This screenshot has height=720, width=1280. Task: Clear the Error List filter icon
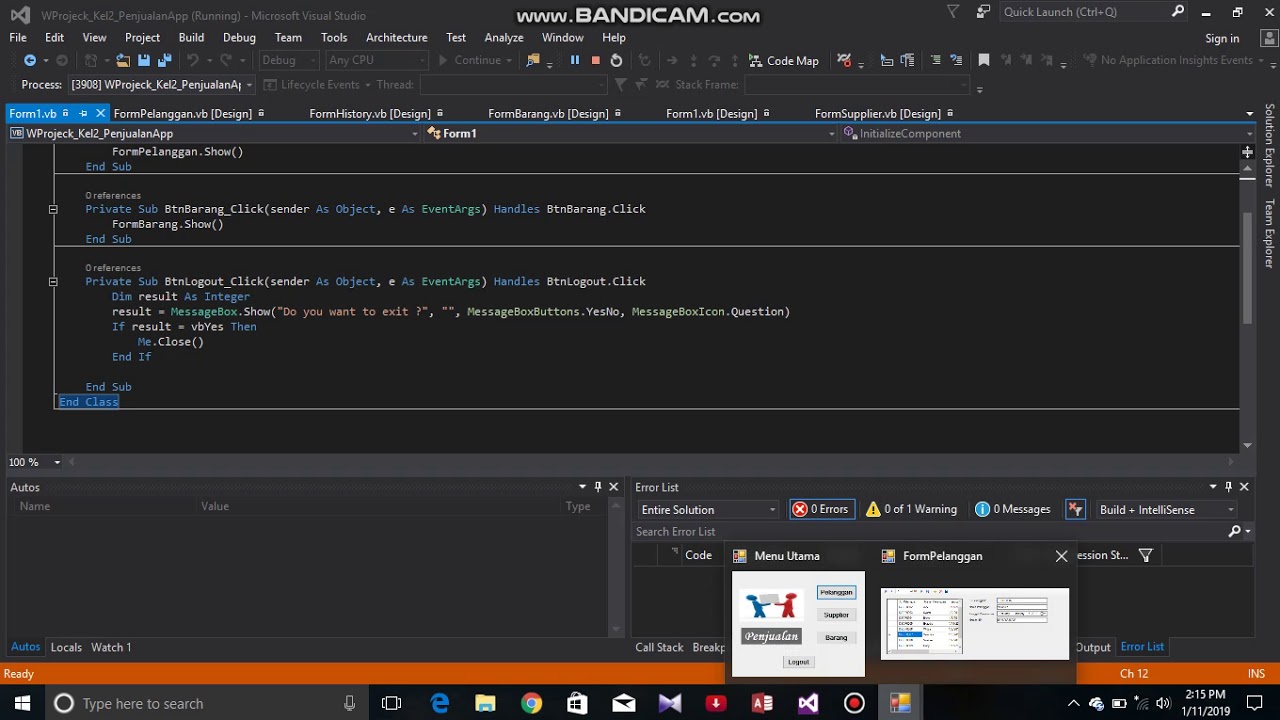(x=1075, y=509)
